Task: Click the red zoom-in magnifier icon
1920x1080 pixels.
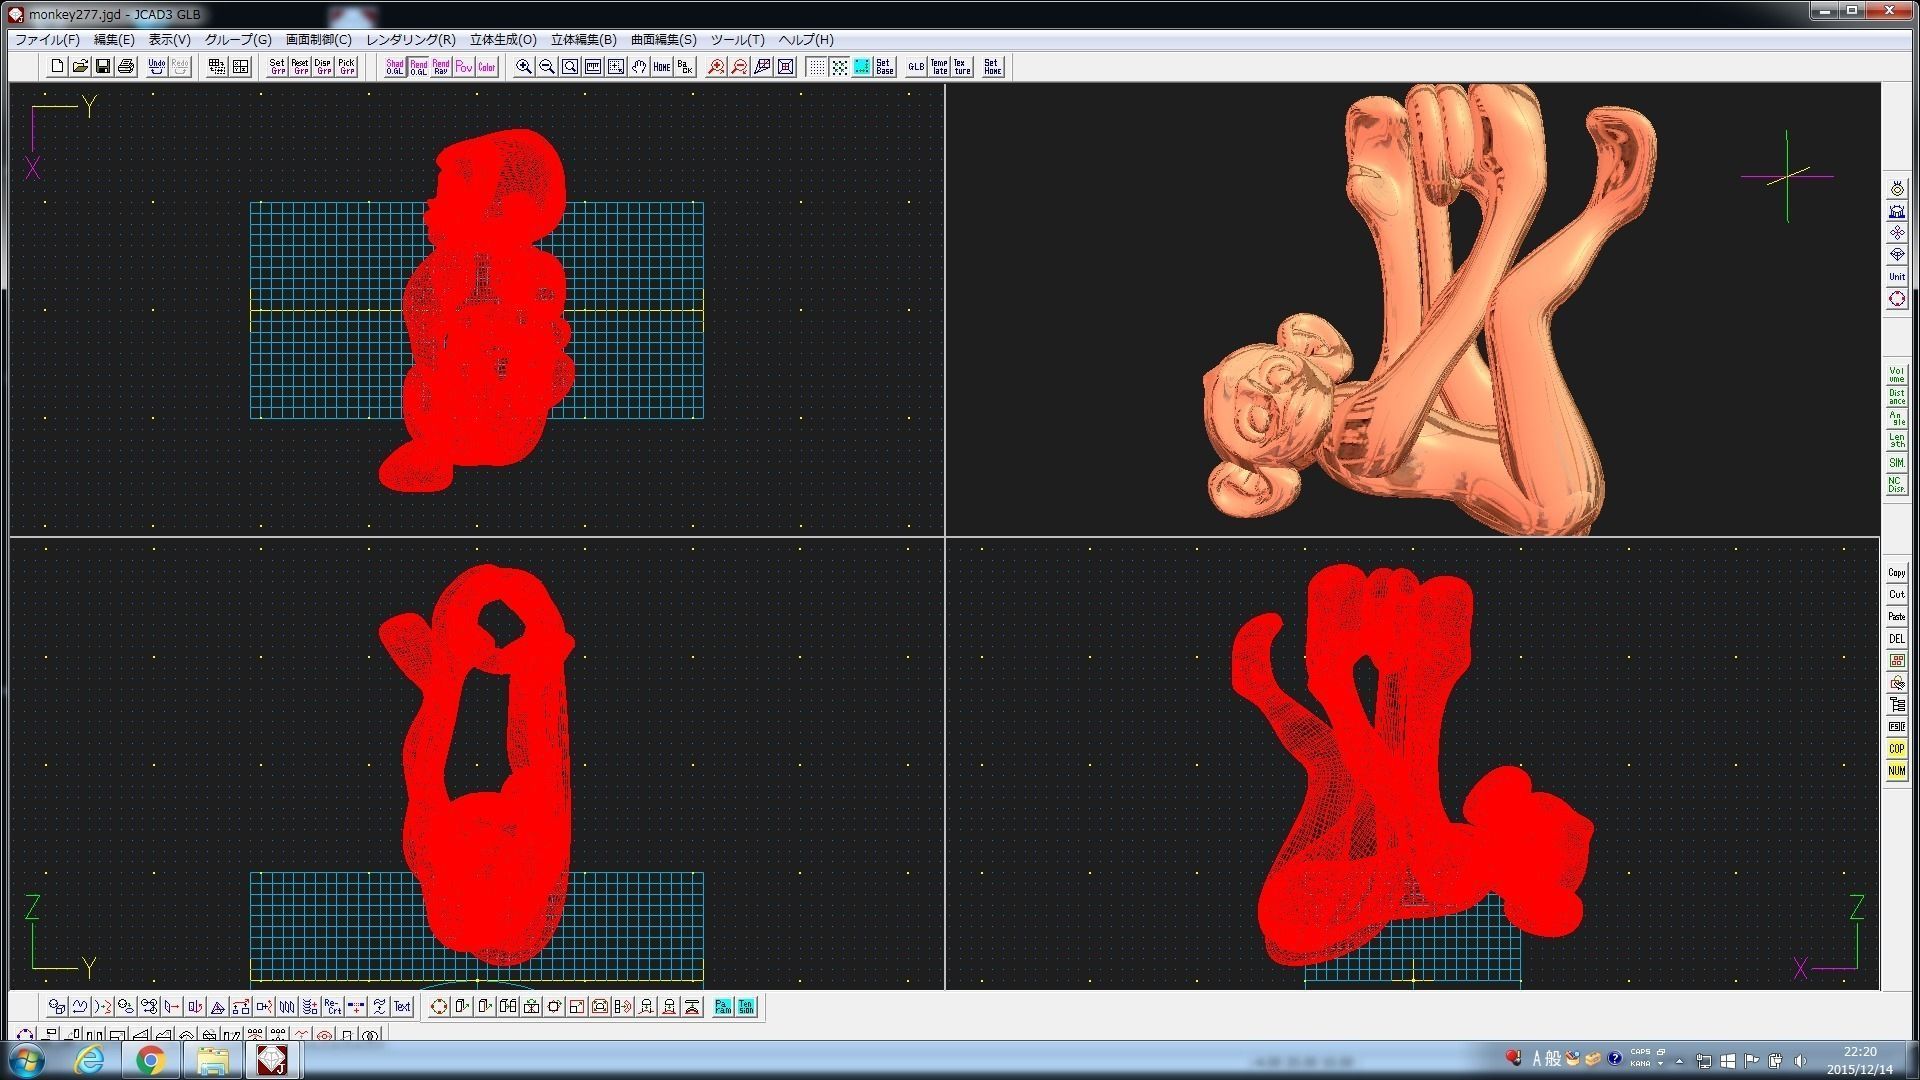Action: [716, 67]
